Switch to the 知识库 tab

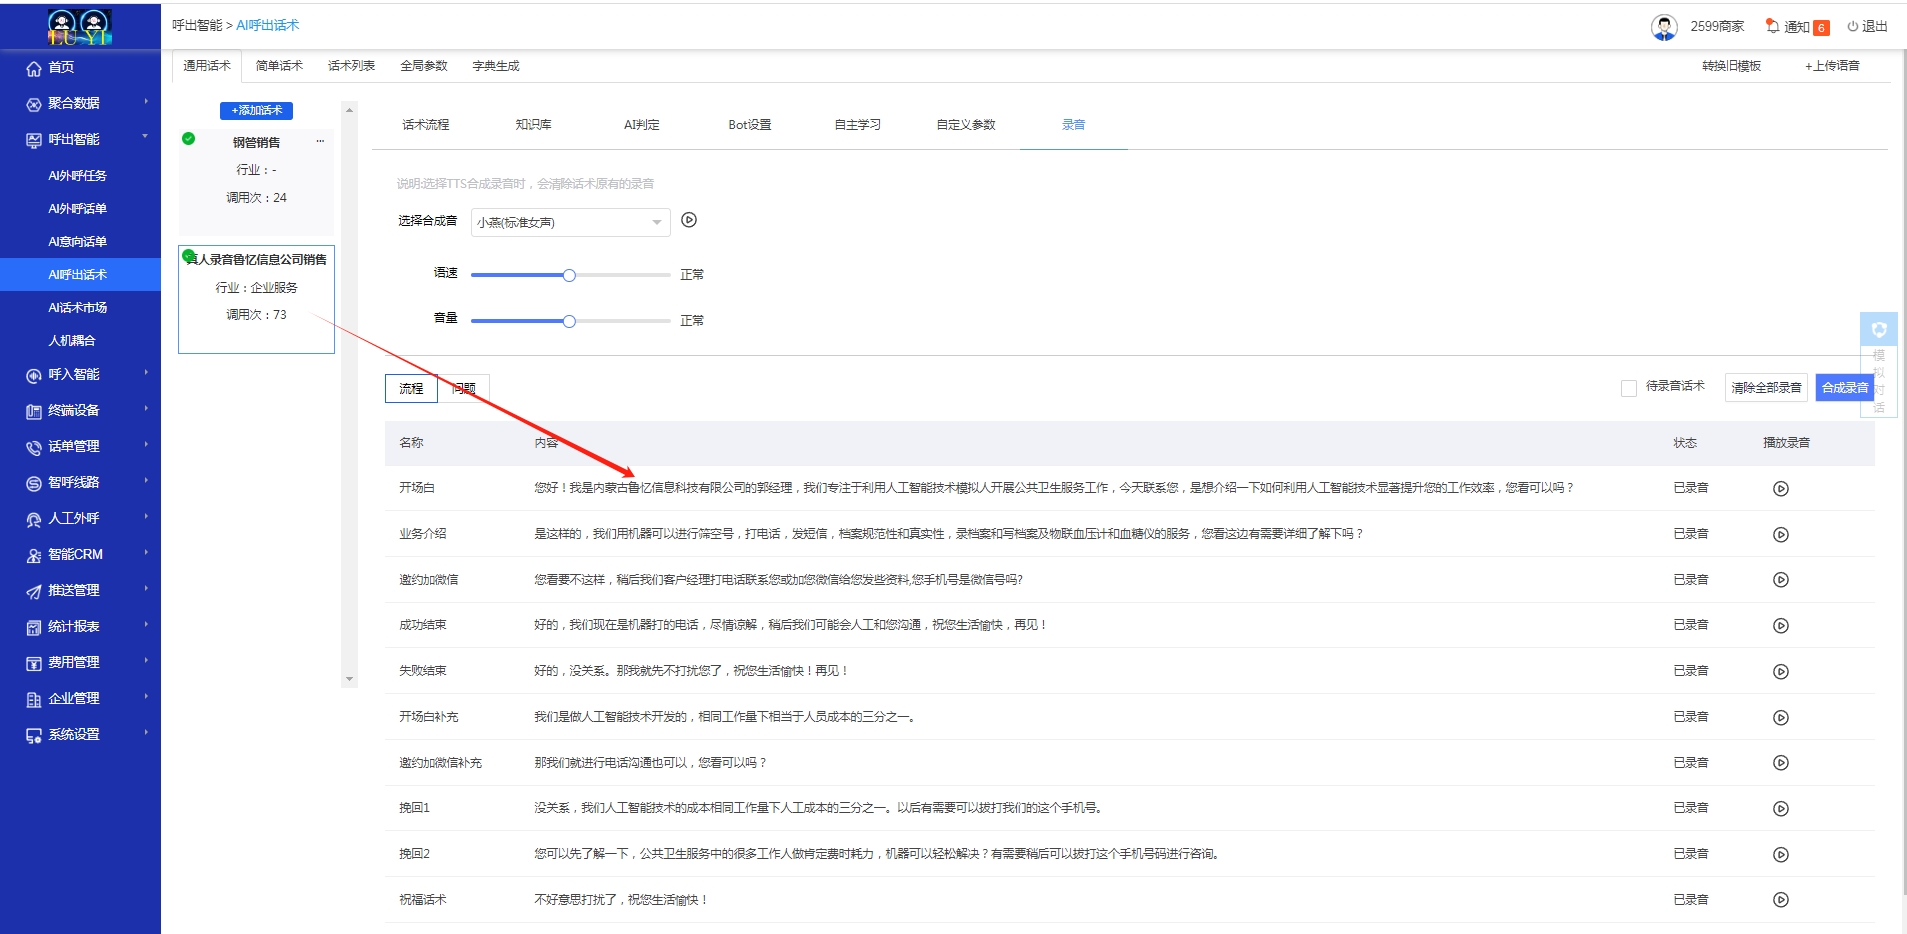point(533,125)
